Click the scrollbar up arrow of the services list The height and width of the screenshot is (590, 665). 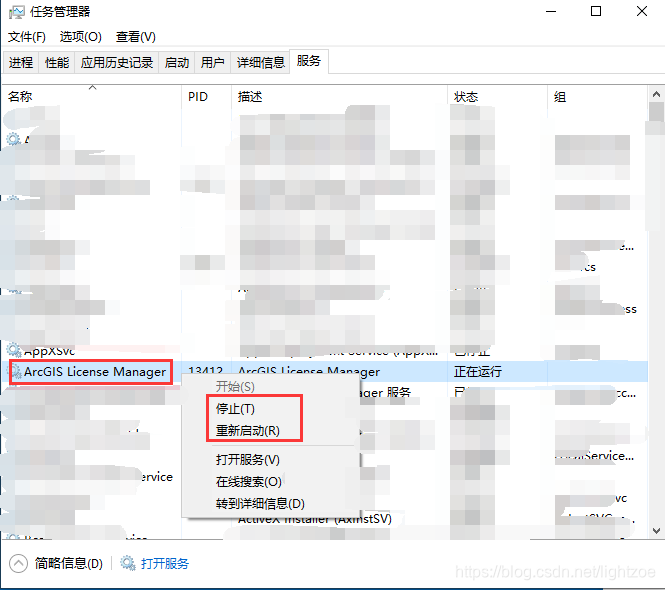coord(656,94)
